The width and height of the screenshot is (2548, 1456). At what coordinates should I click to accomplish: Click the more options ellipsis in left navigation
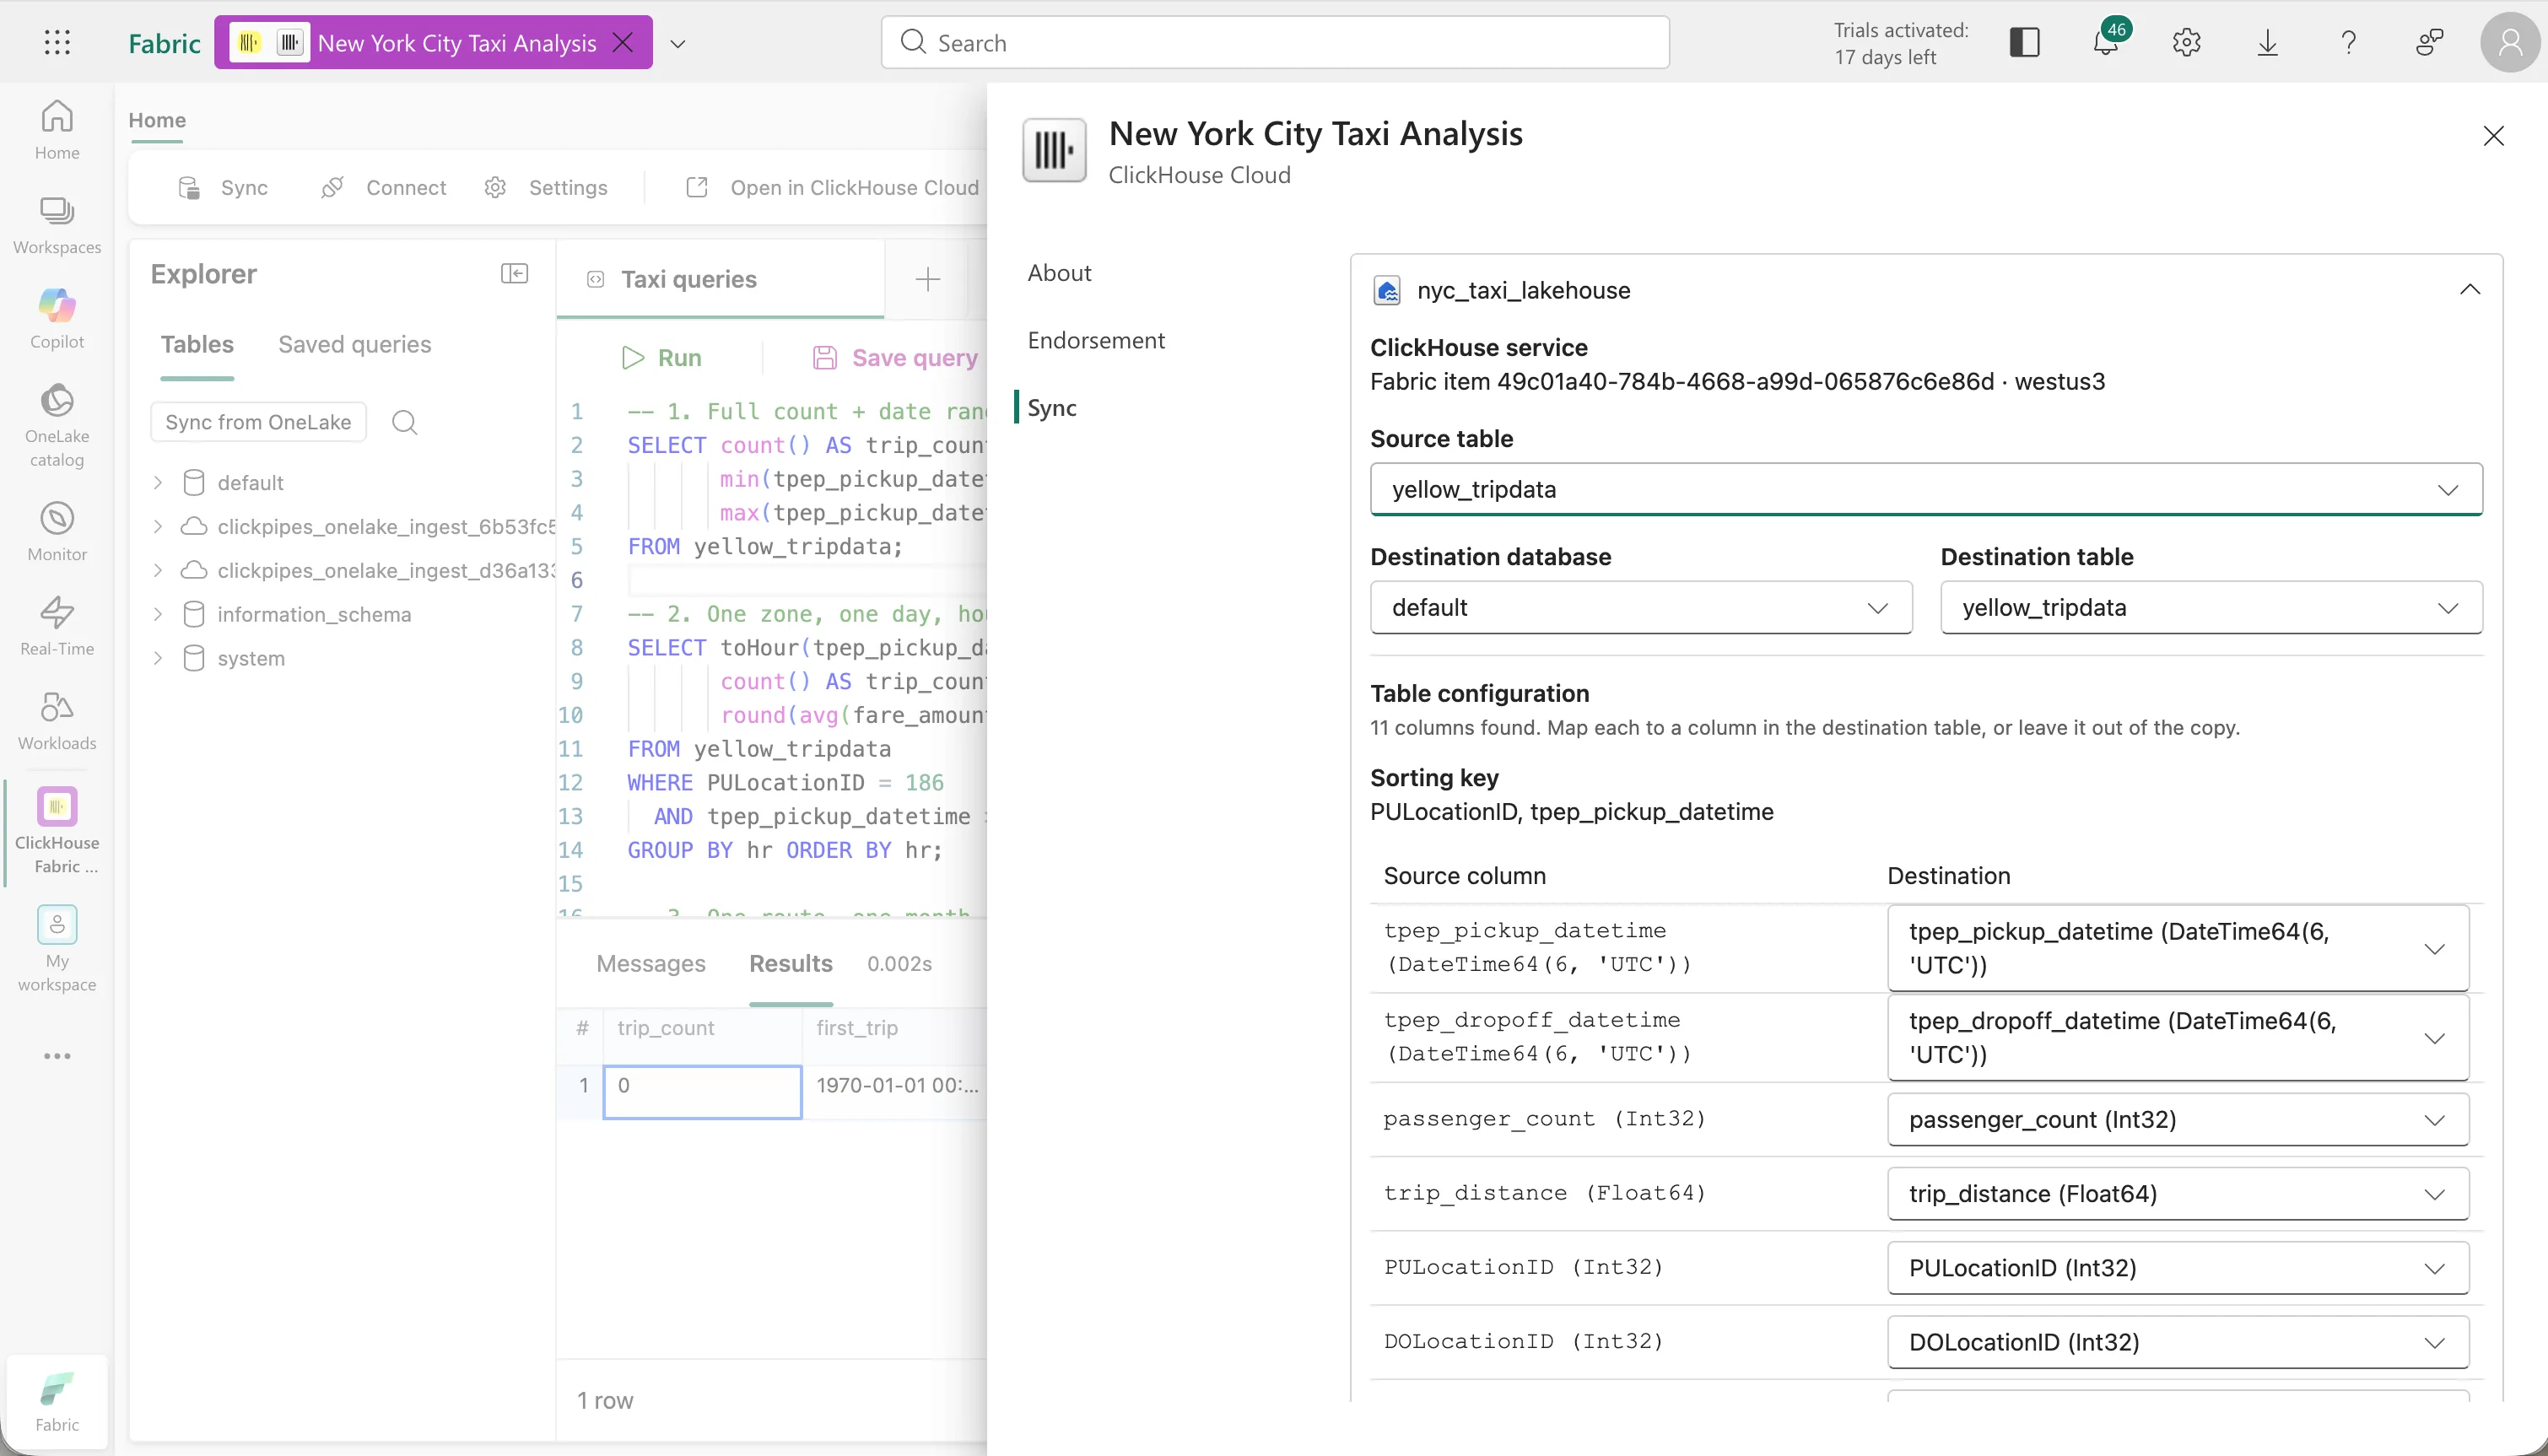pyautogui.click(x=57, y=1056)
